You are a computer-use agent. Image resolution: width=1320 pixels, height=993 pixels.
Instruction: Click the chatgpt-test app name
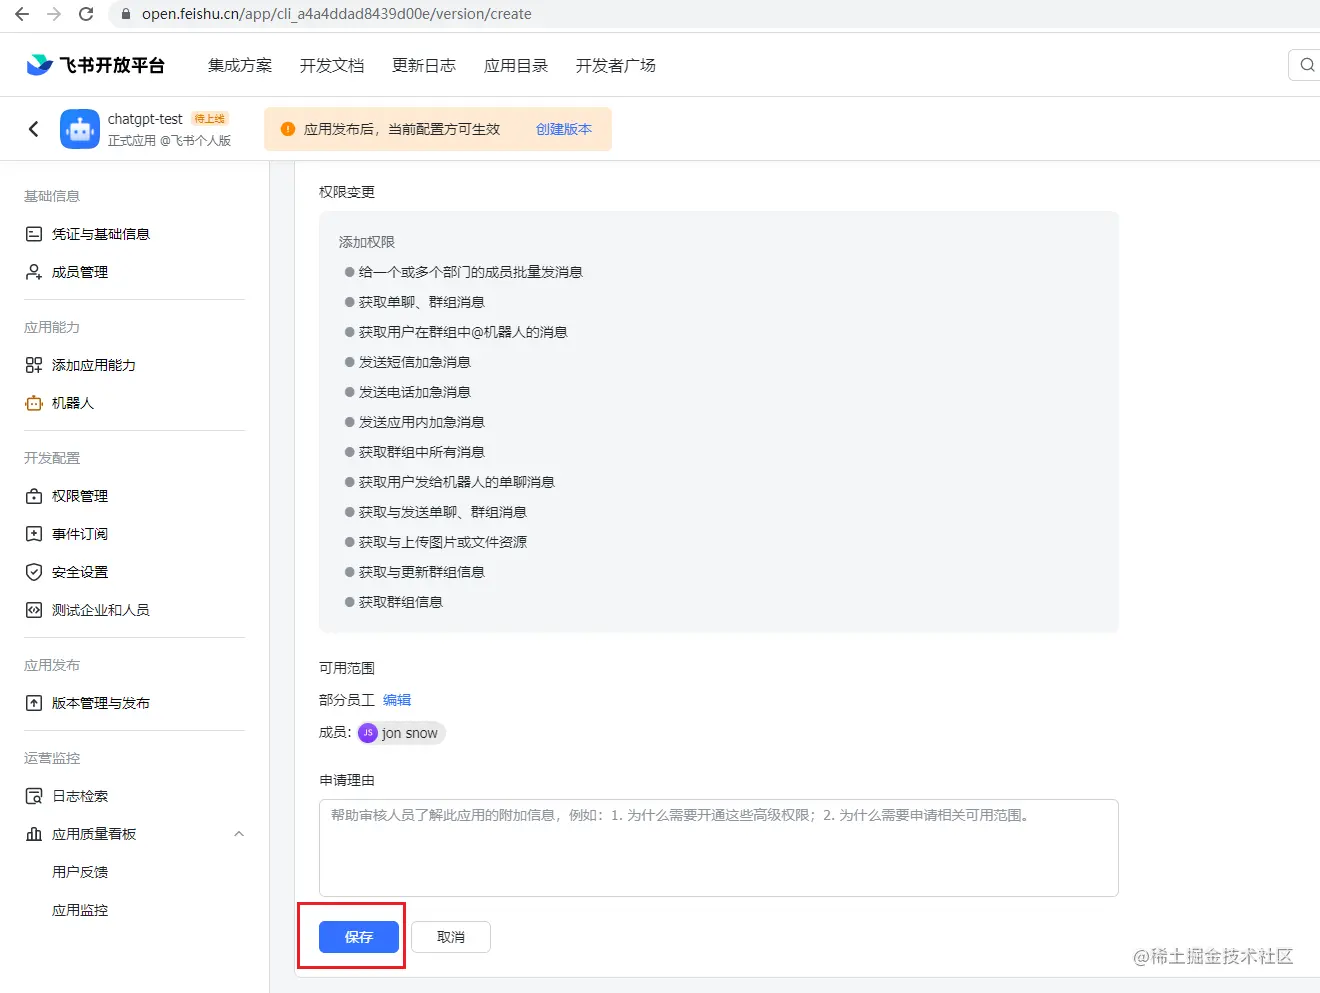[x=145, y=119]
